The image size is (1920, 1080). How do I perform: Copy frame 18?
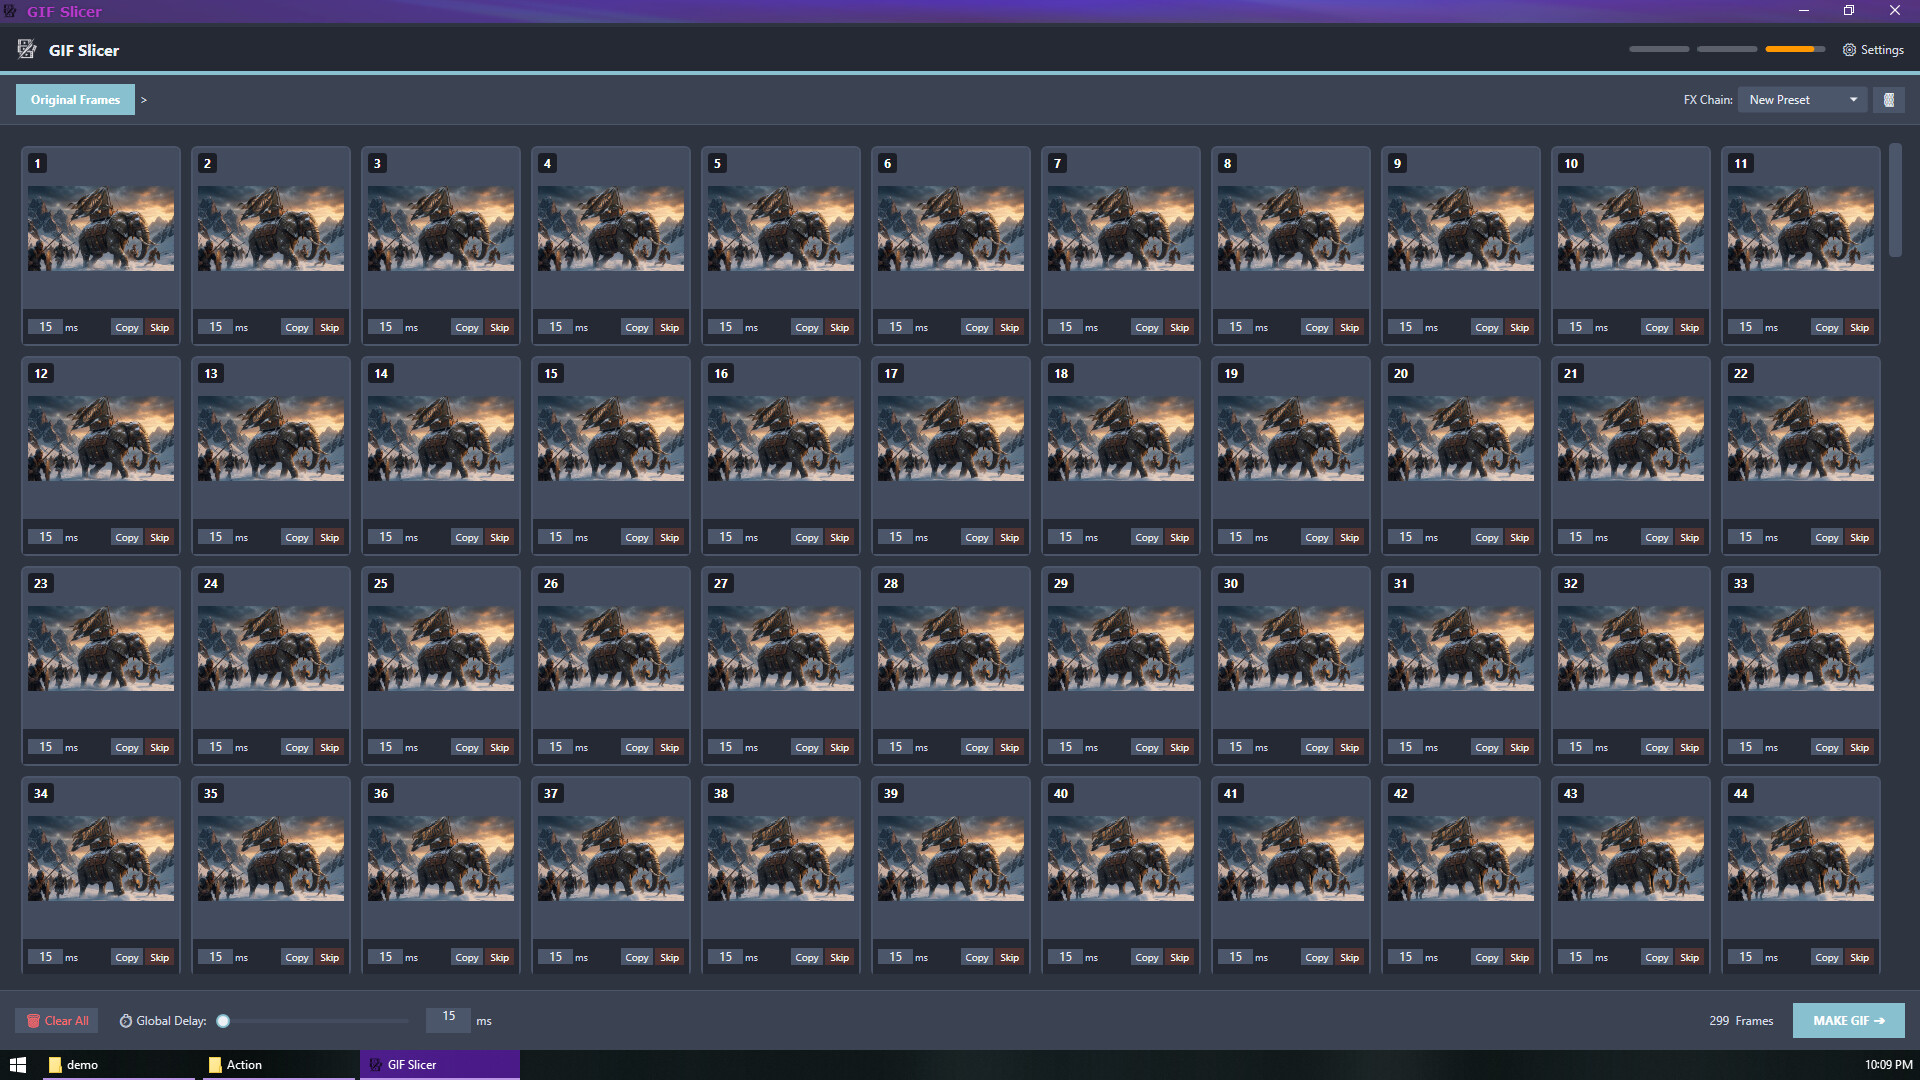(x=1147, y=538)
